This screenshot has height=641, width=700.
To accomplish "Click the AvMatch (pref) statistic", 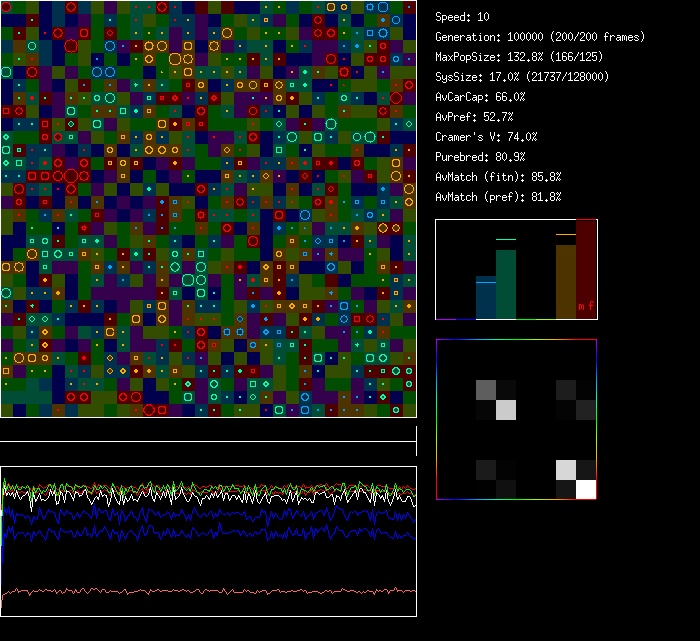I will tap(498, 197).
